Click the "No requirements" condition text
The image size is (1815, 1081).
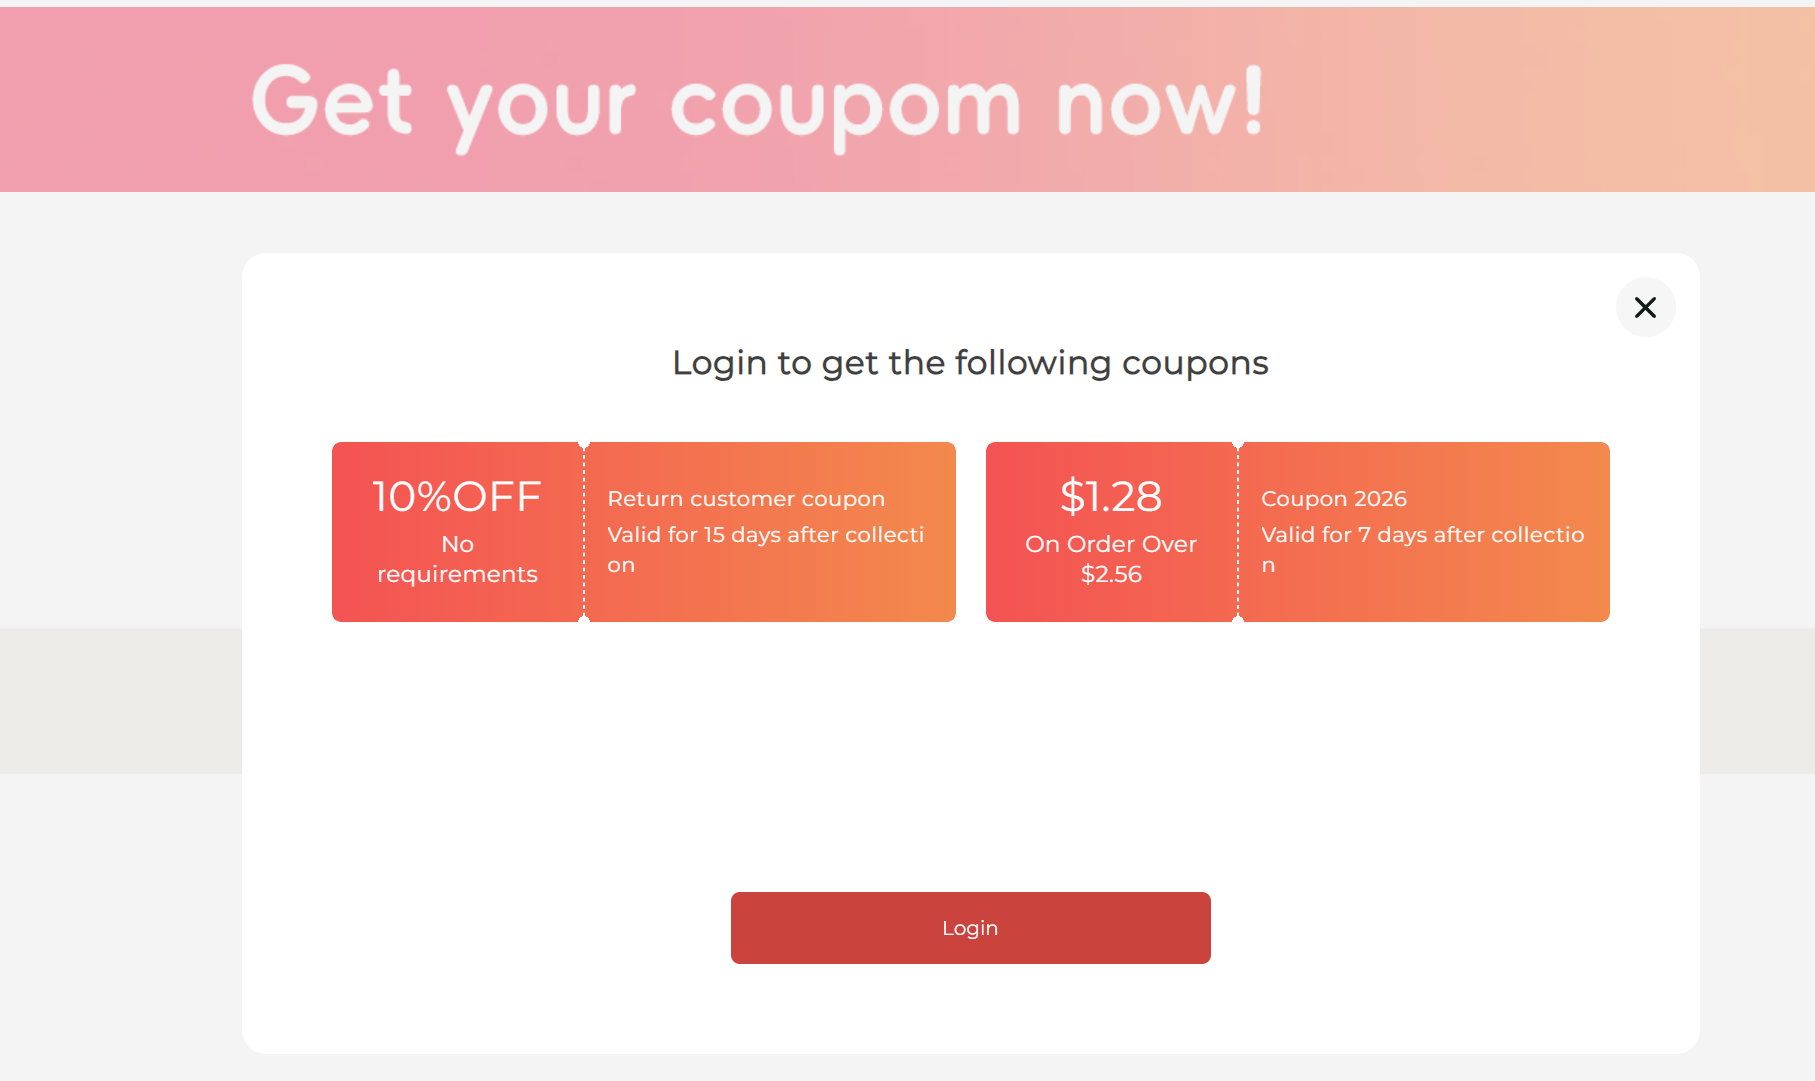click(x=457, y=559)
